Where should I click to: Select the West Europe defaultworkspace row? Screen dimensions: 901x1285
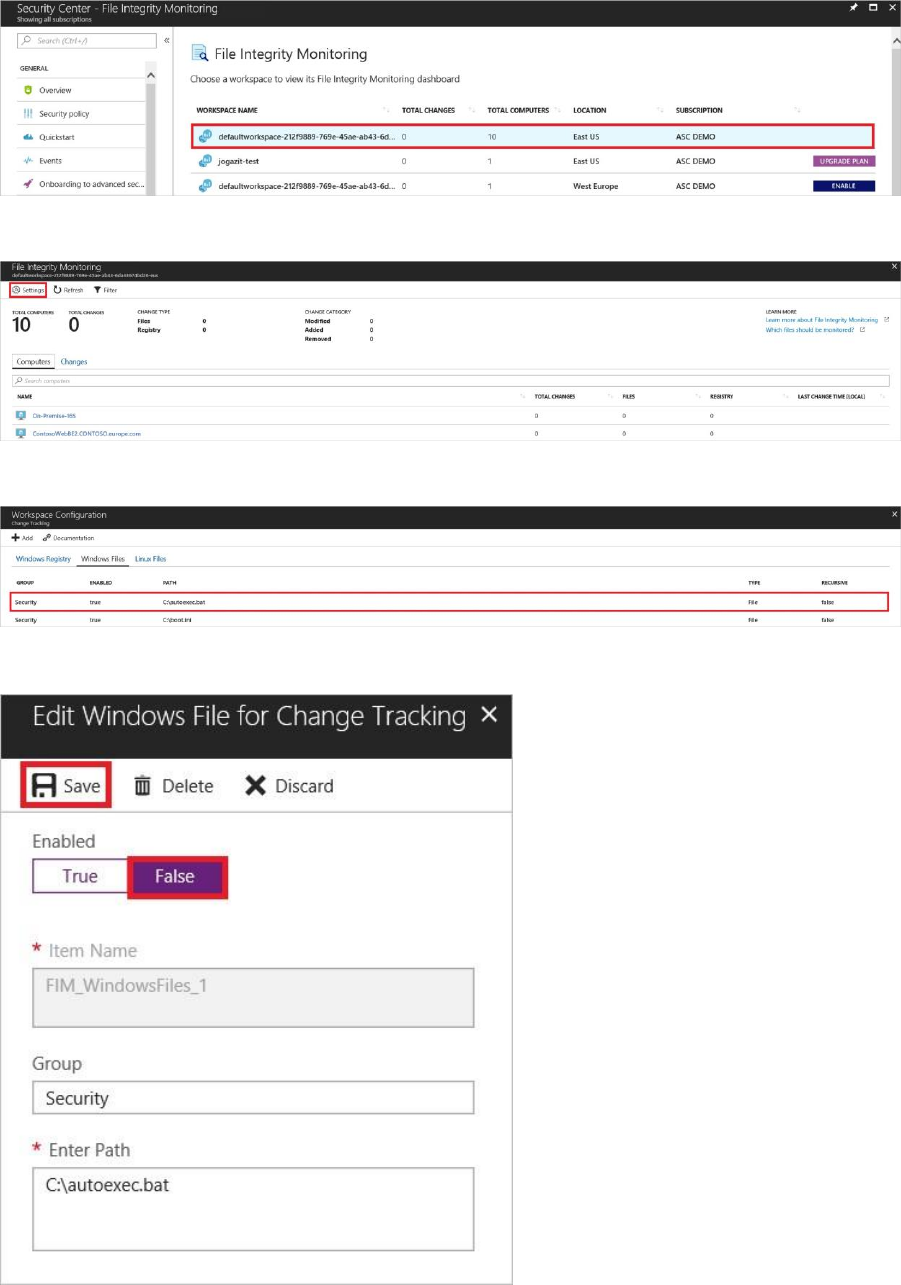click(x=532, y=185)
